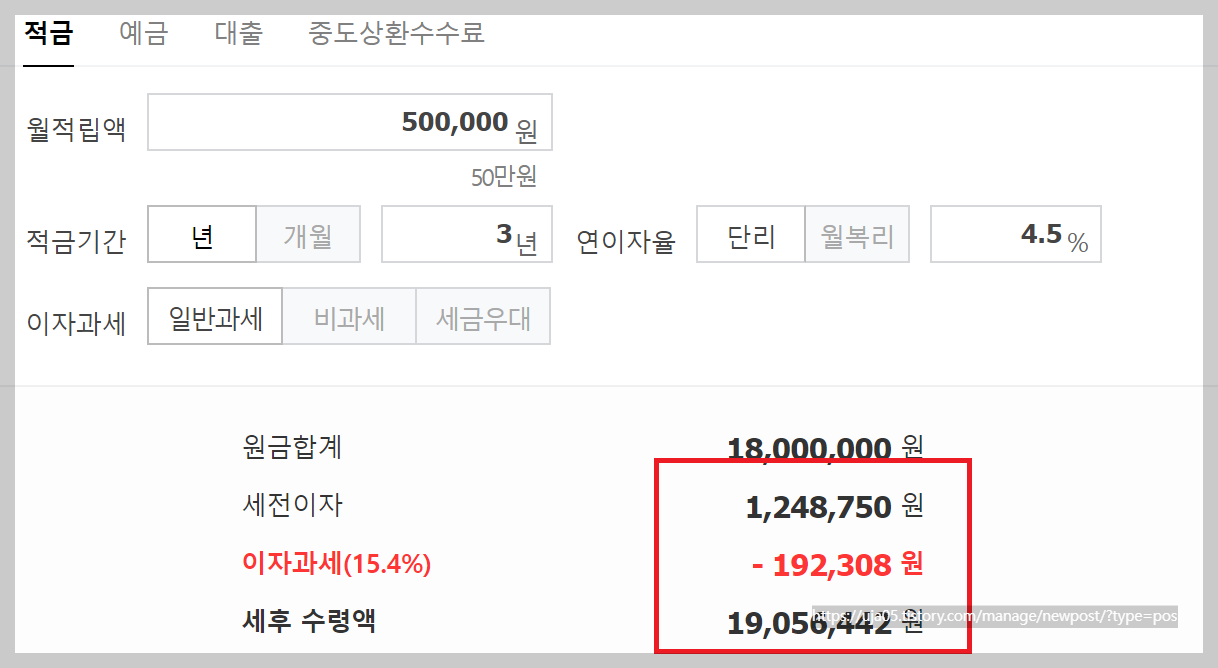Click the red 이자과세(15.4%) label

337,564
